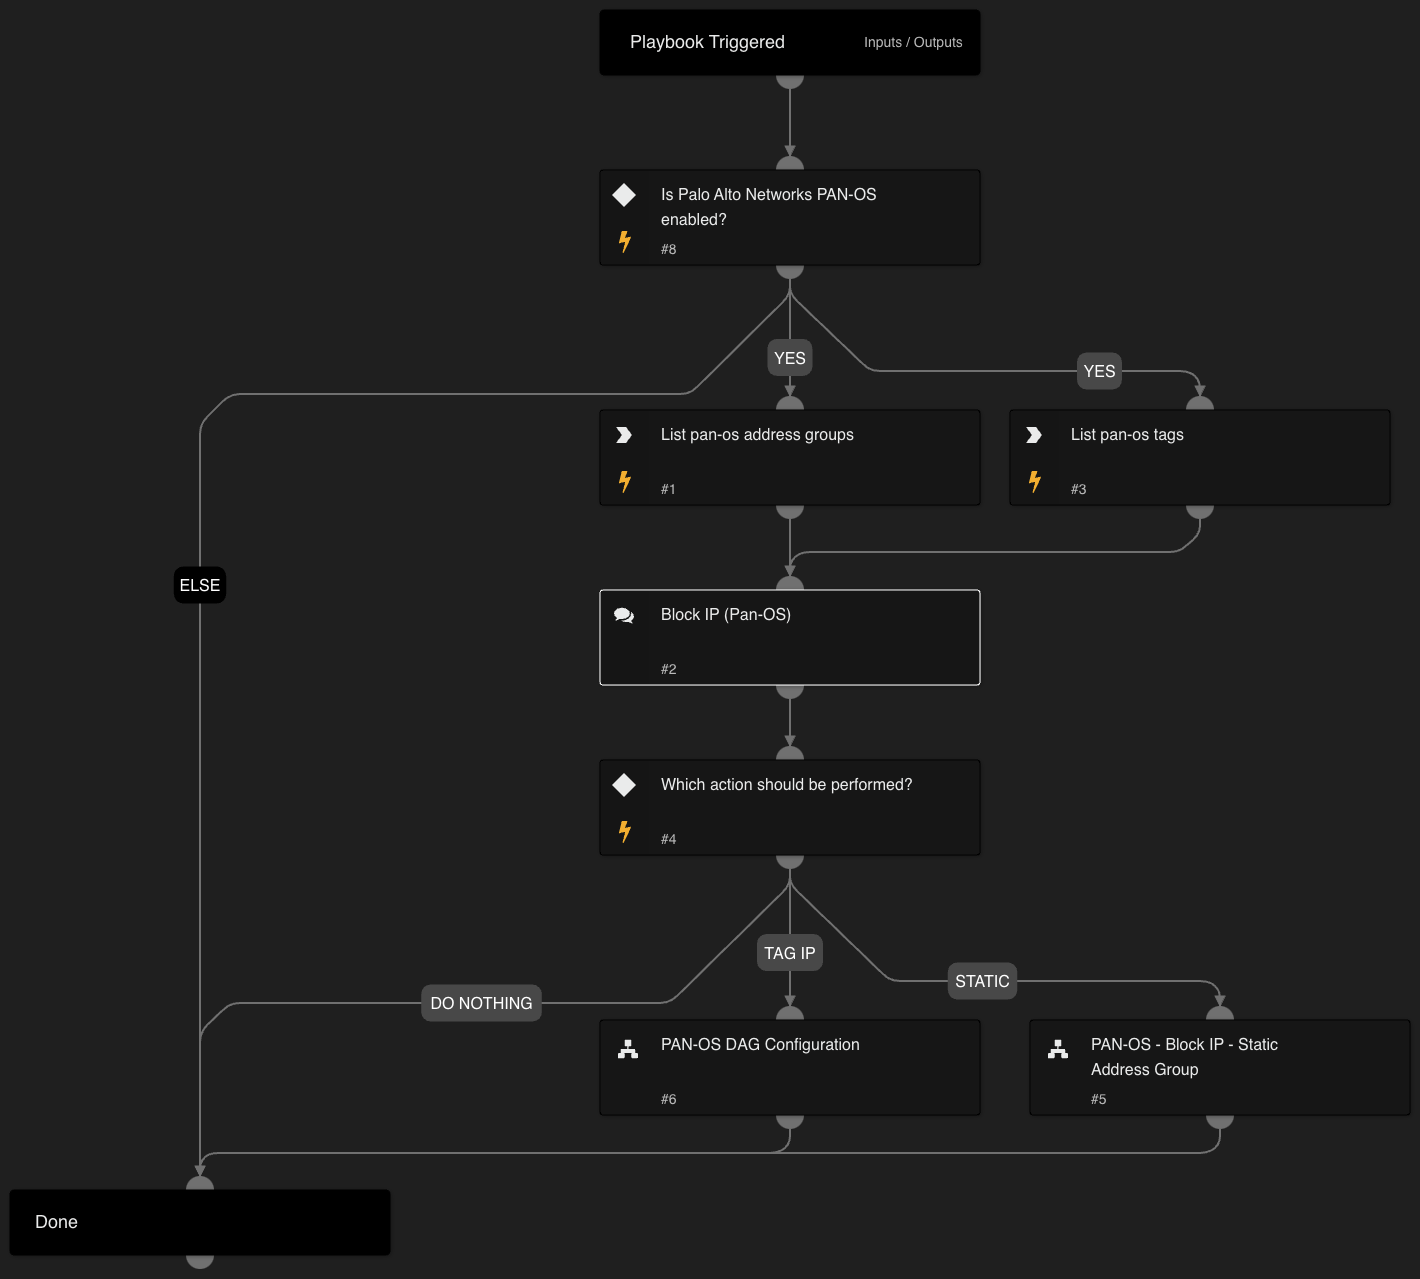Viewport: 1420px width, 1279px height.
Task: Click the arrow icon on List pan-os address groups
Action: click(624, 435)
